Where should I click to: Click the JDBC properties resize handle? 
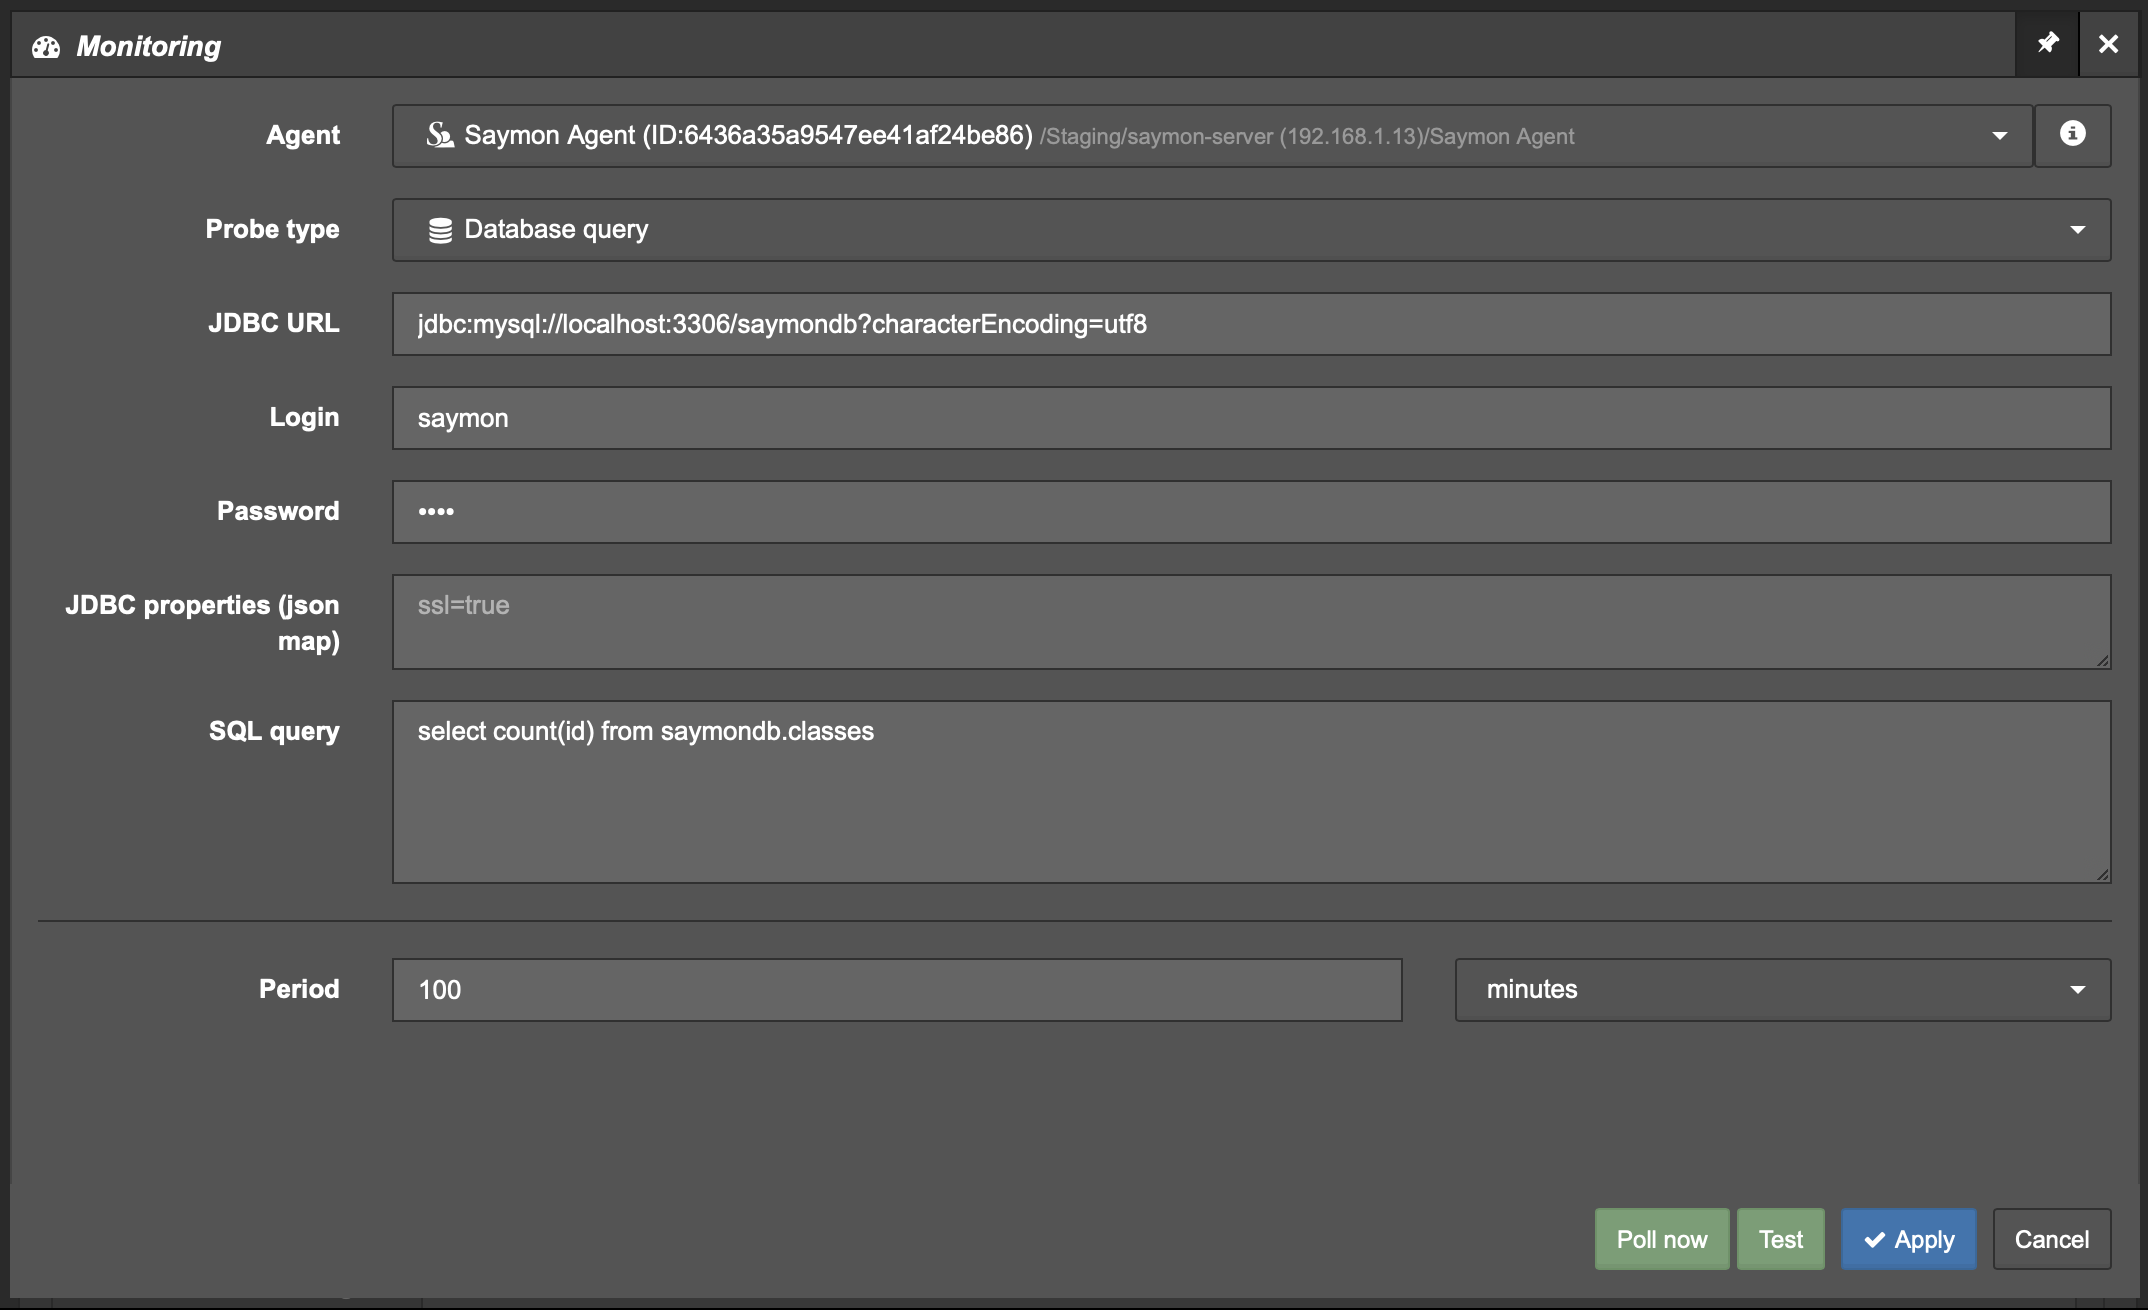pos(2102,660)
